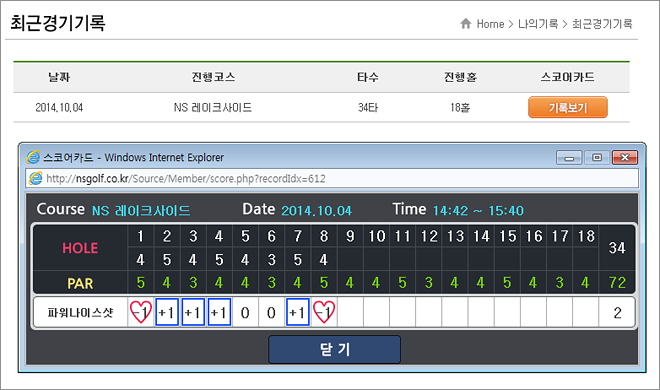This screenshot has height=390, width=660.
Task: Click the Internet Explorer icon in title bar
Action: (33, 157)
